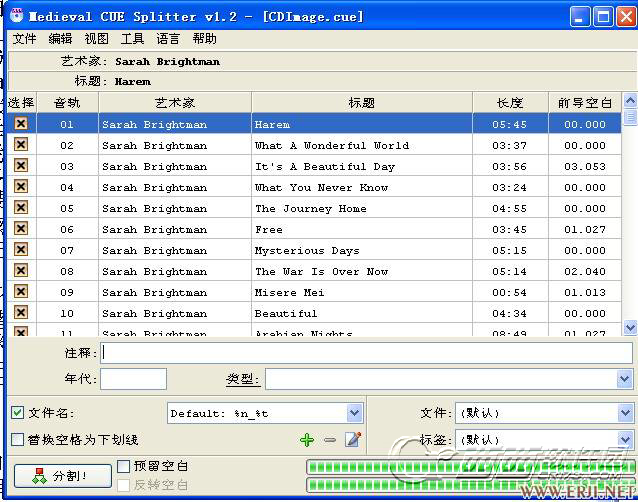Open the 标签 tag dropdown
This screenshot has width=638, height=502.
(625, 440)
